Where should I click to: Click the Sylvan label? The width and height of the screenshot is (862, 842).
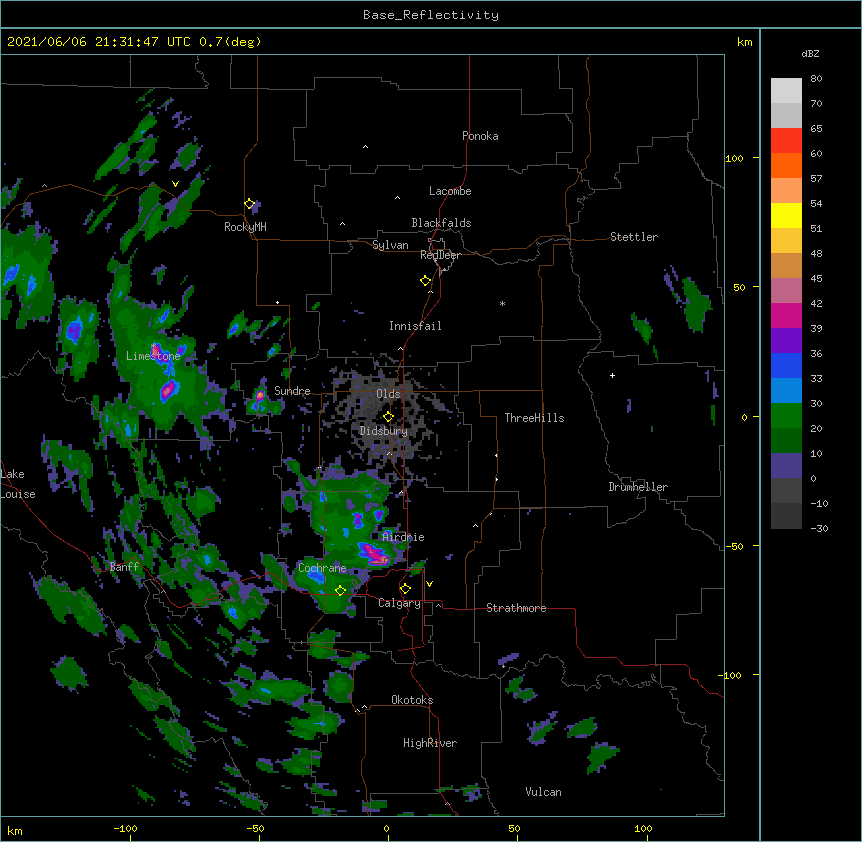(390, 245)
